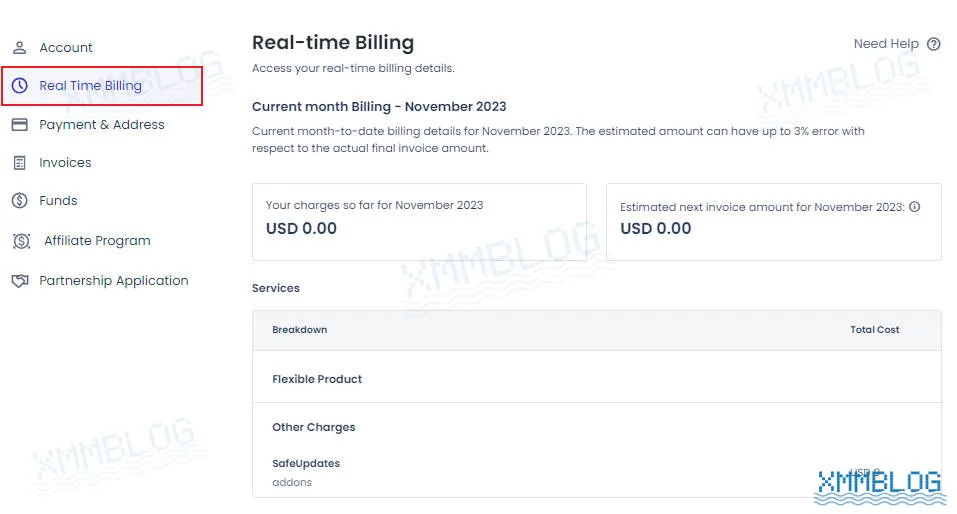Click the Real Time Billing clock icon
Image resolution: width=957 pixels, height=514 pixels.
[20, 85]
